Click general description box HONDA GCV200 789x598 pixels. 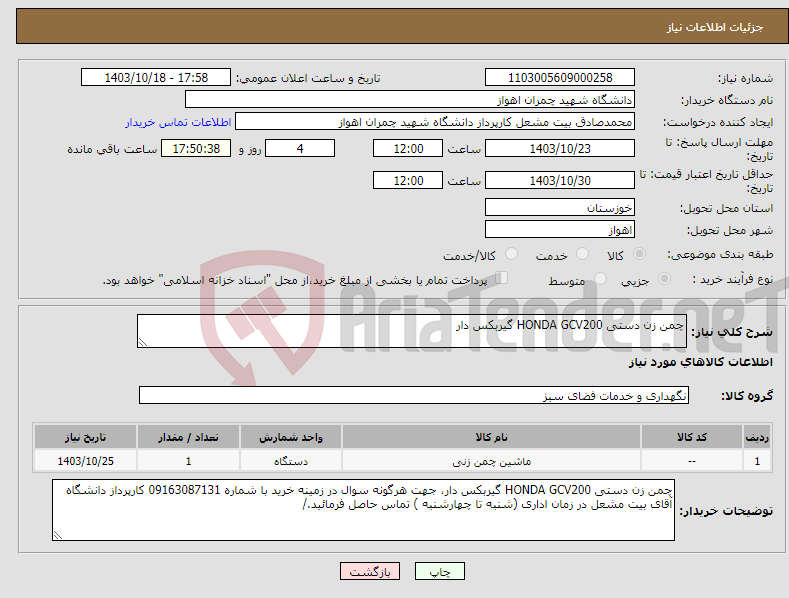coord(412,331)
